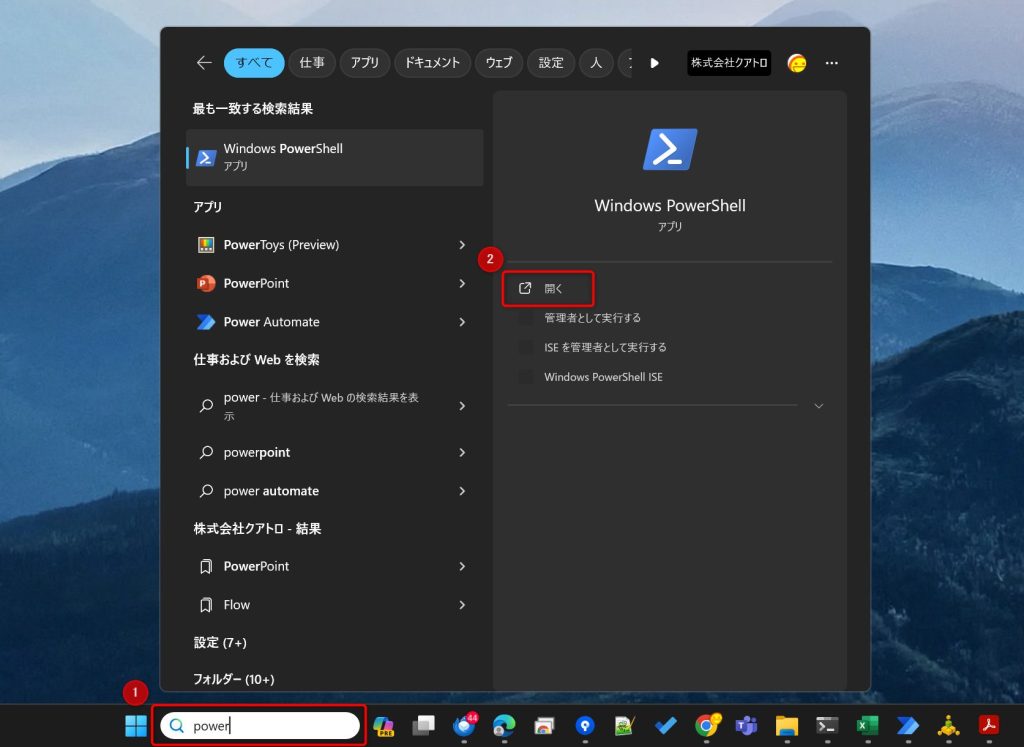Open the Terminal icon on the taskbar
Image resolution: width=1024 pixels, height=747 pixels.
(x=827, y=725)
